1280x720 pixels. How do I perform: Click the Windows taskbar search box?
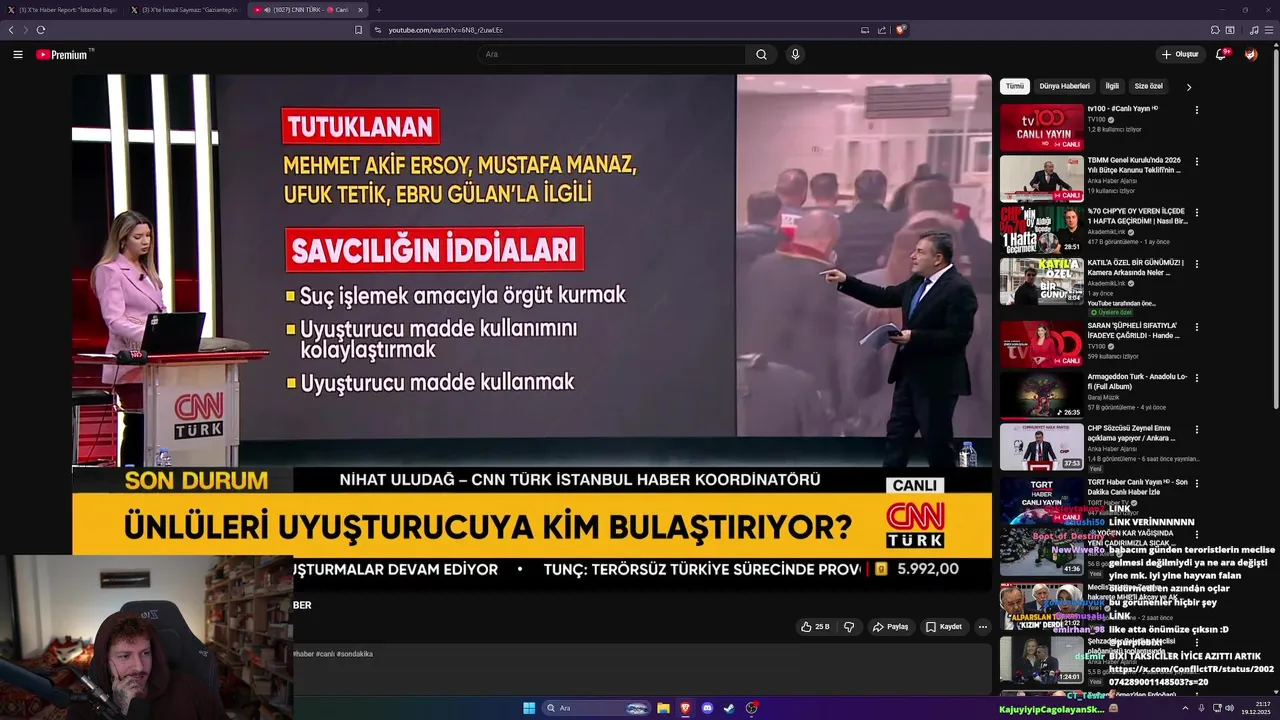point(596,708)
